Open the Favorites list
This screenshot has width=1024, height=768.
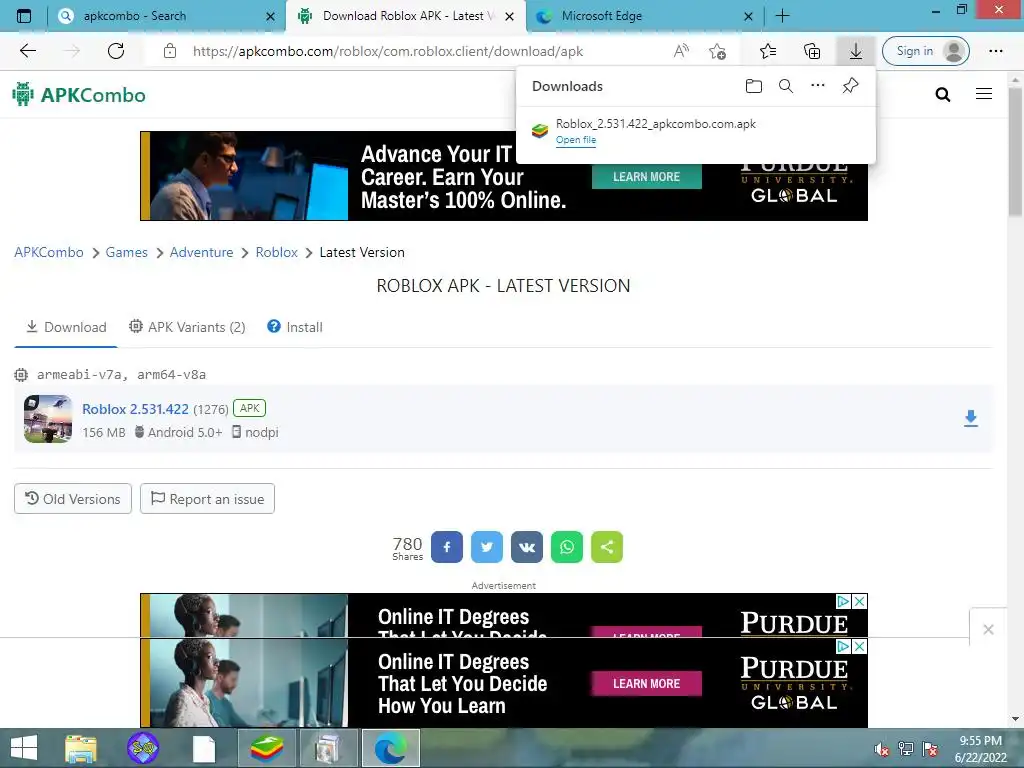pos(768,51)
